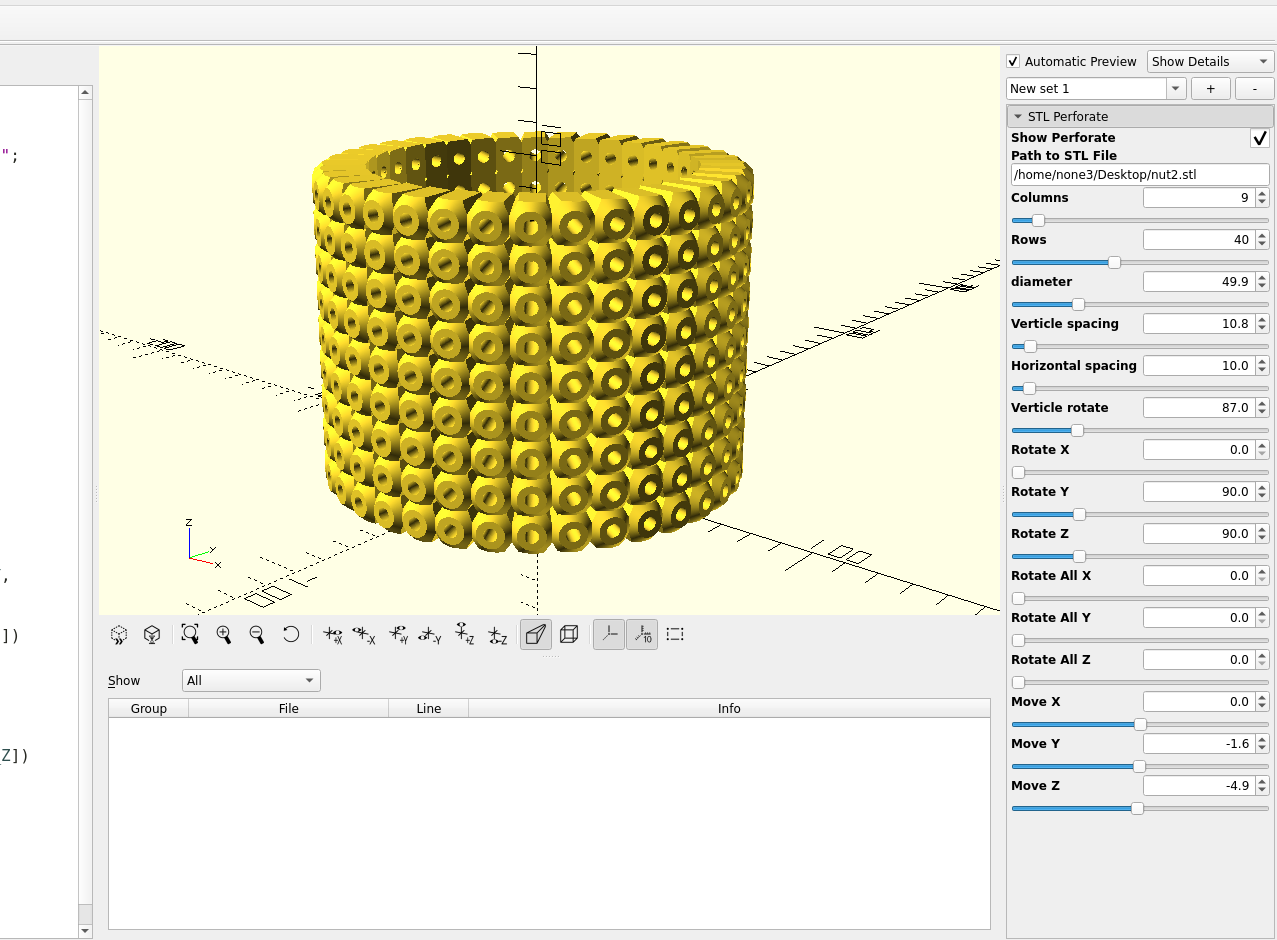Uncheck the Automatic Preview checkbox
Image resolution: width=1277 pixels, height=940 pixels.
pos(1013,61)
